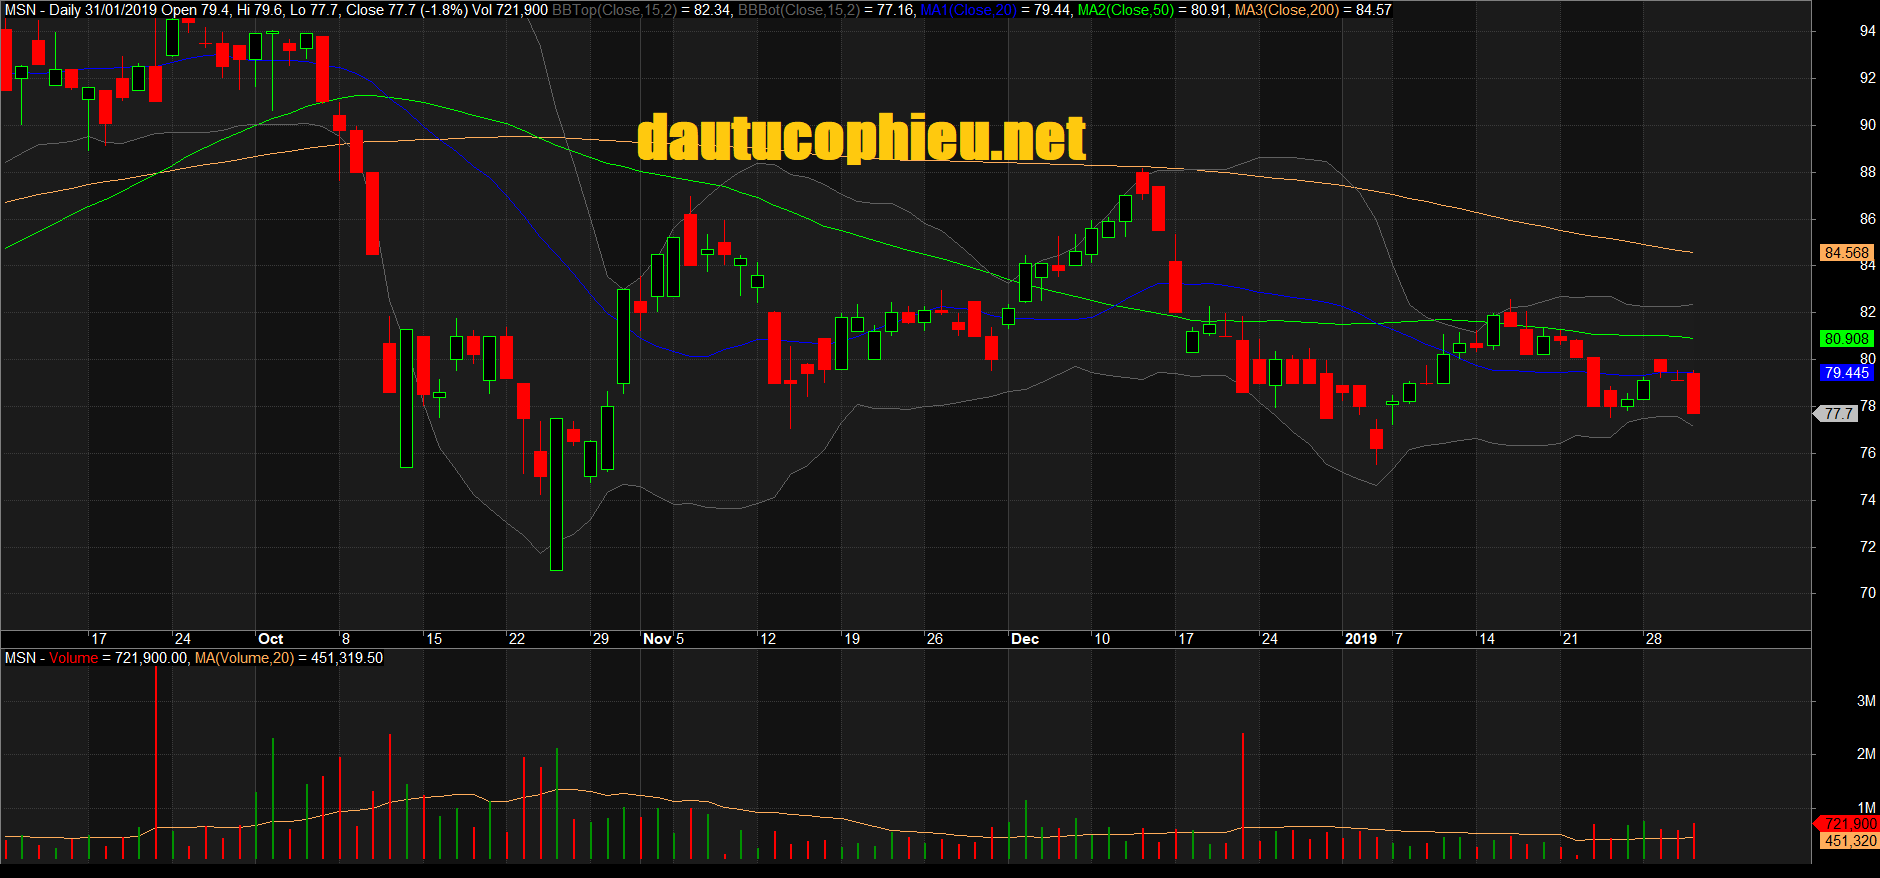Click the orange 451,320 volume average tag
Image resolution: width=1880 pixels, height=878 pixels.
click(1849, 841)
